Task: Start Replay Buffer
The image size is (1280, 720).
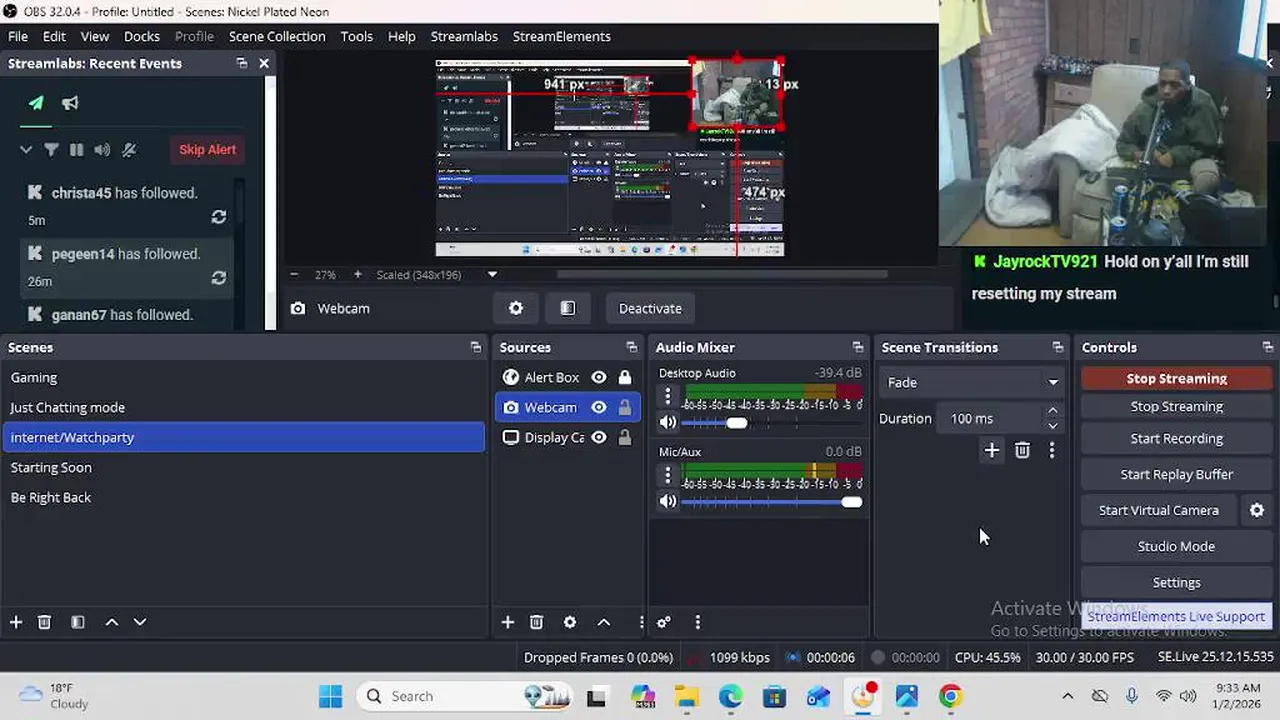Action: pyautogui.click(x=1176, y=475)
